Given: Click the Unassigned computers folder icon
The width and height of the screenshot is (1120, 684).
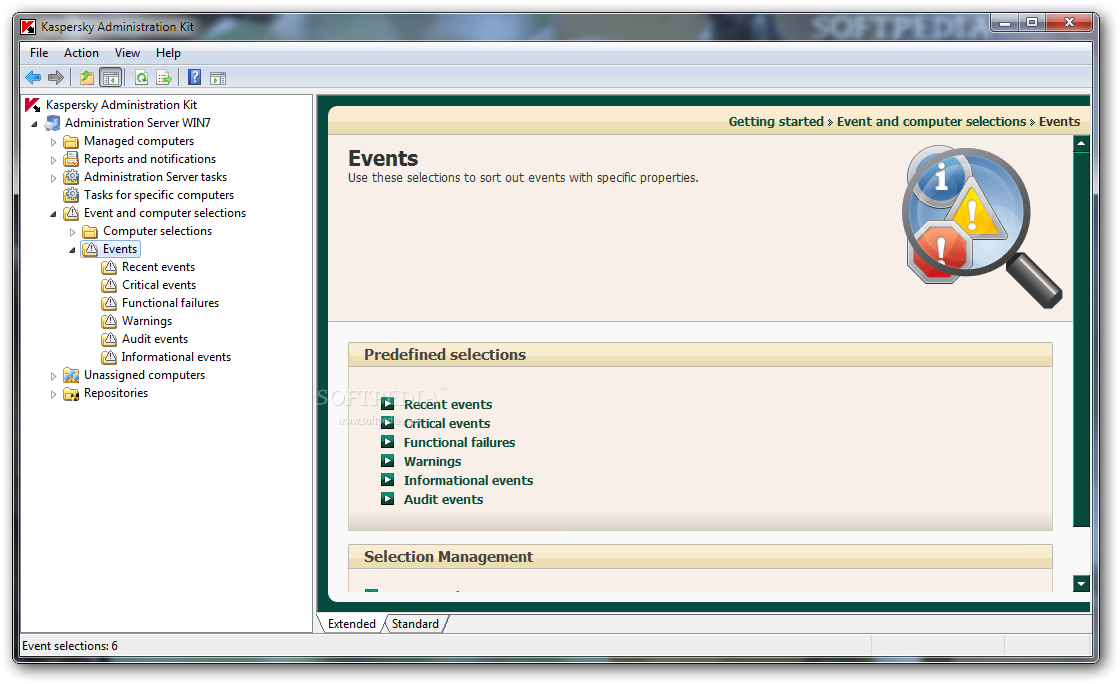Looking at the screenshot, I should (x=71, y=375).
